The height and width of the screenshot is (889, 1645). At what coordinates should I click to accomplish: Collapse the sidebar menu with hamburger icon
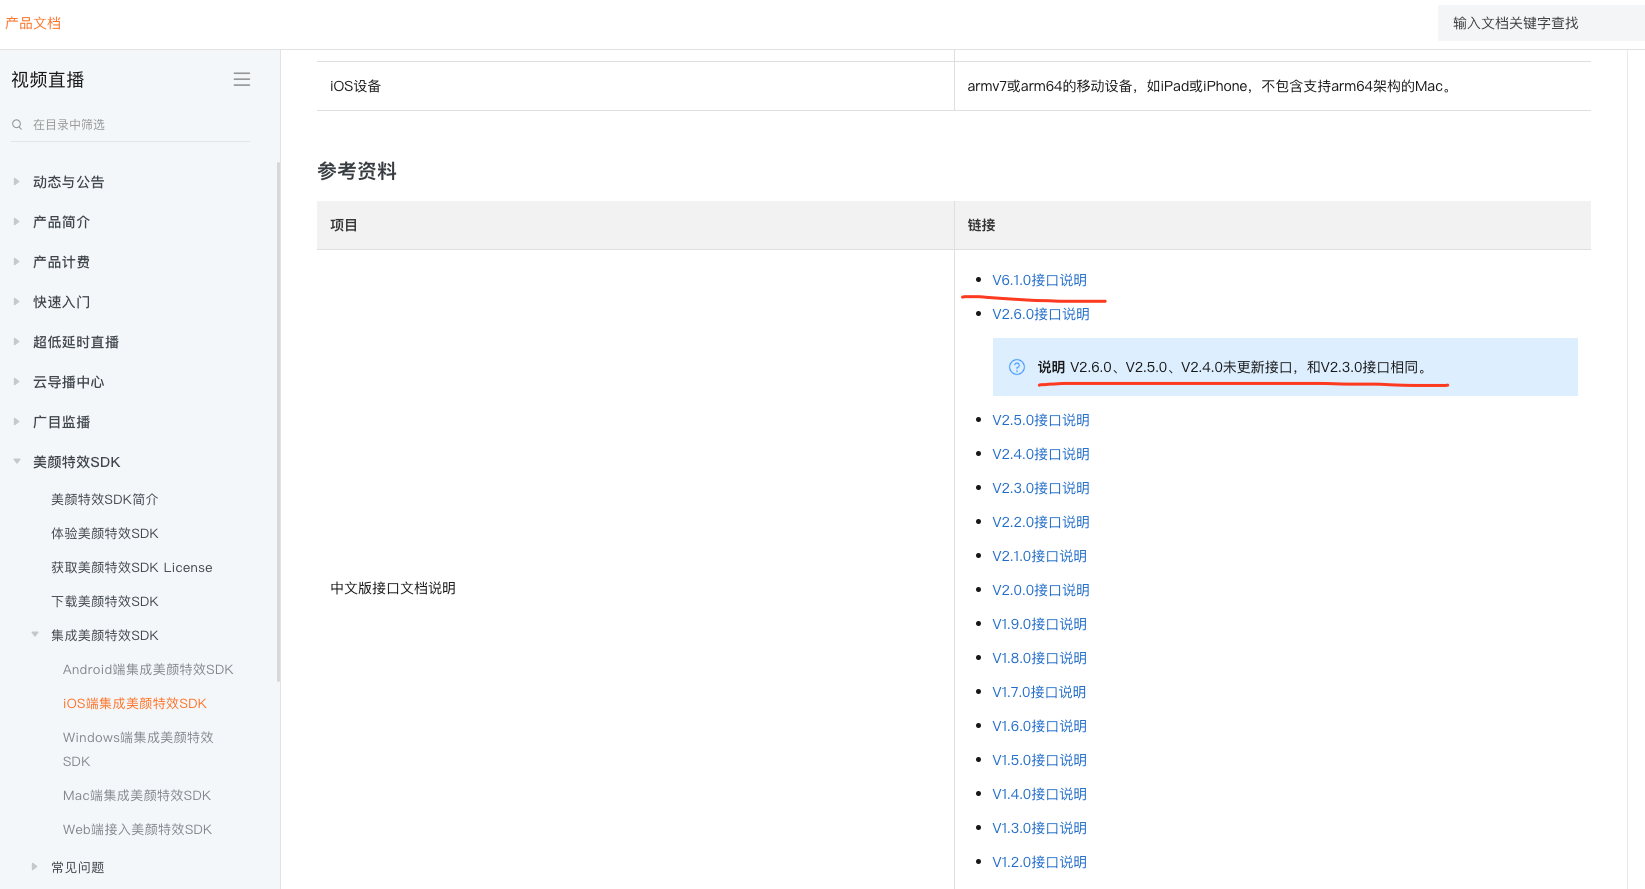click(x=242, y=79)
